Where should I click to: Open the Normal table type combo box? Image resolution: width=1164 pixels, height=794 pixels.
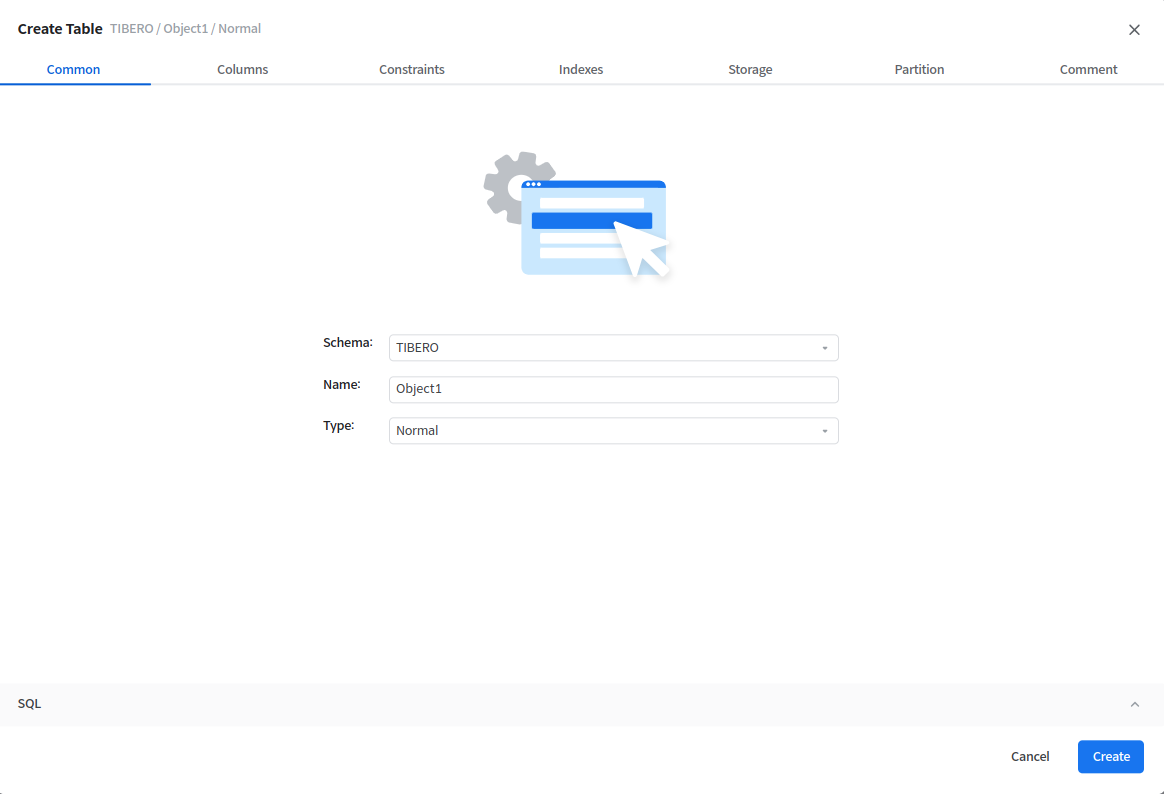point(612,431)
